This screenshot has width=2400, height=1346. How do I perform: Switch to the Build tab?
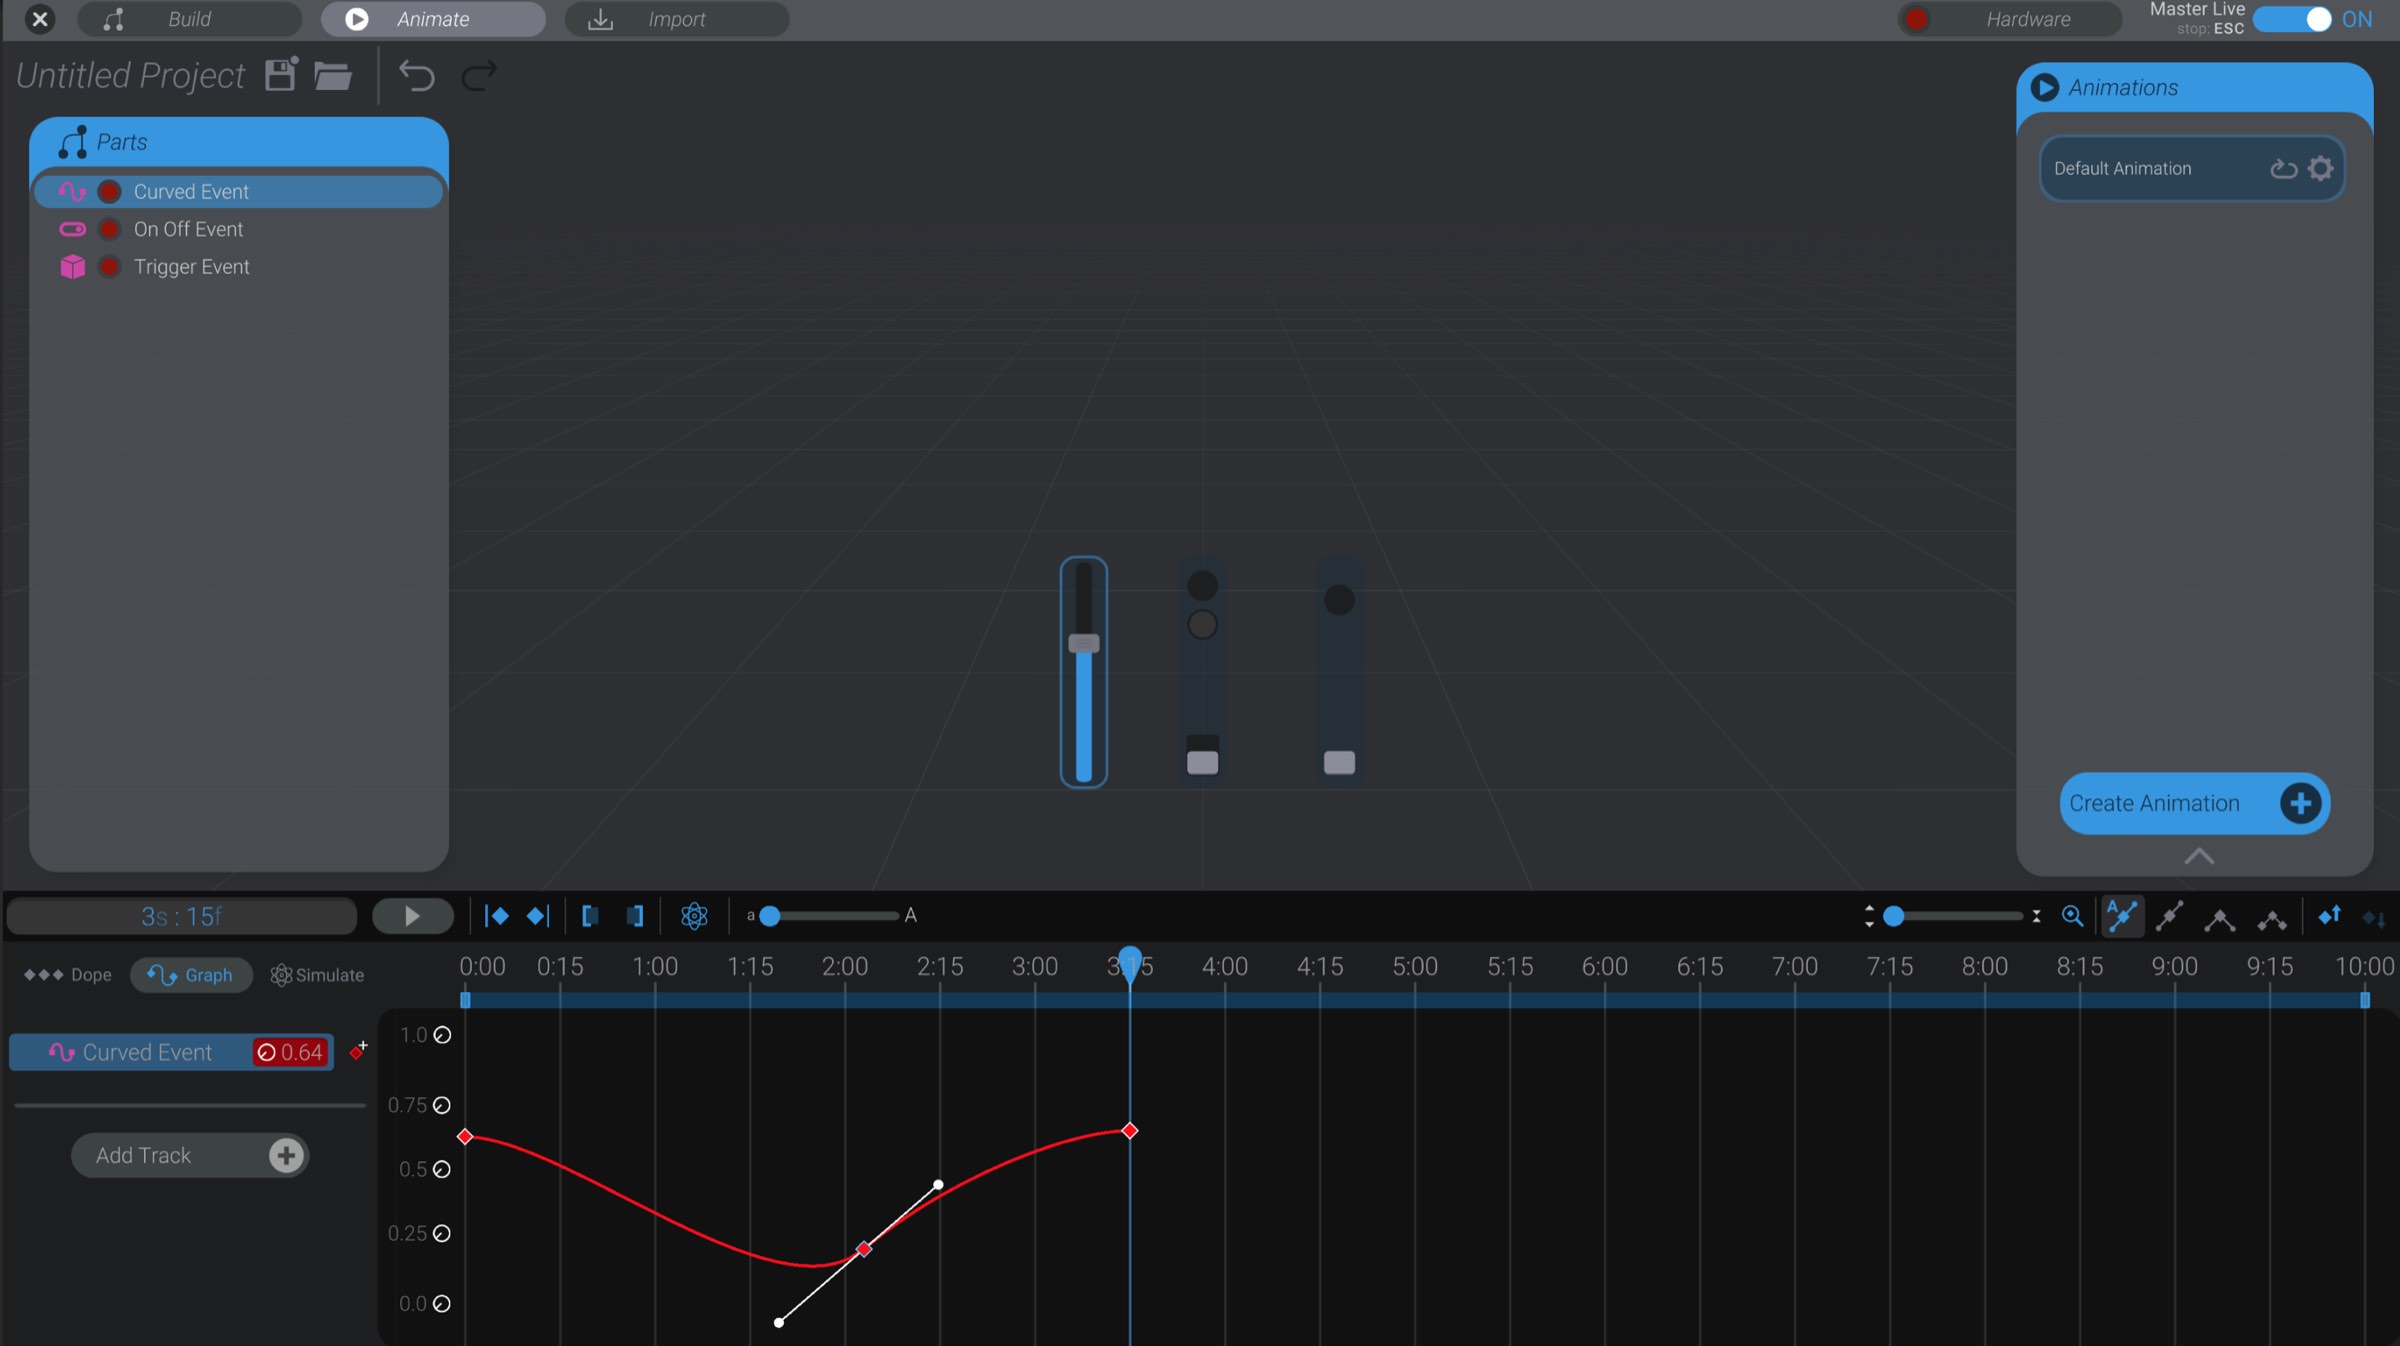[189, 18]
